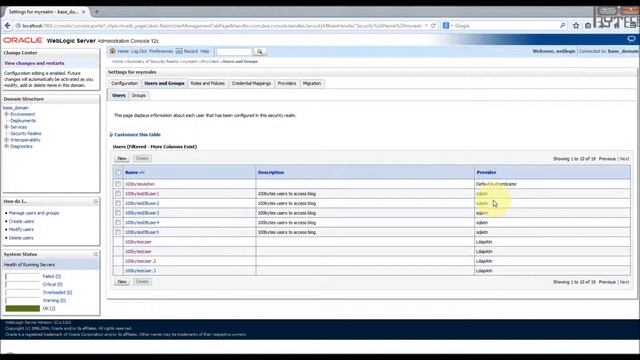The width and height of the screenshot is (640, 360).
Task: Open the address bar history dropdown arrow
Action: [427, 25]
